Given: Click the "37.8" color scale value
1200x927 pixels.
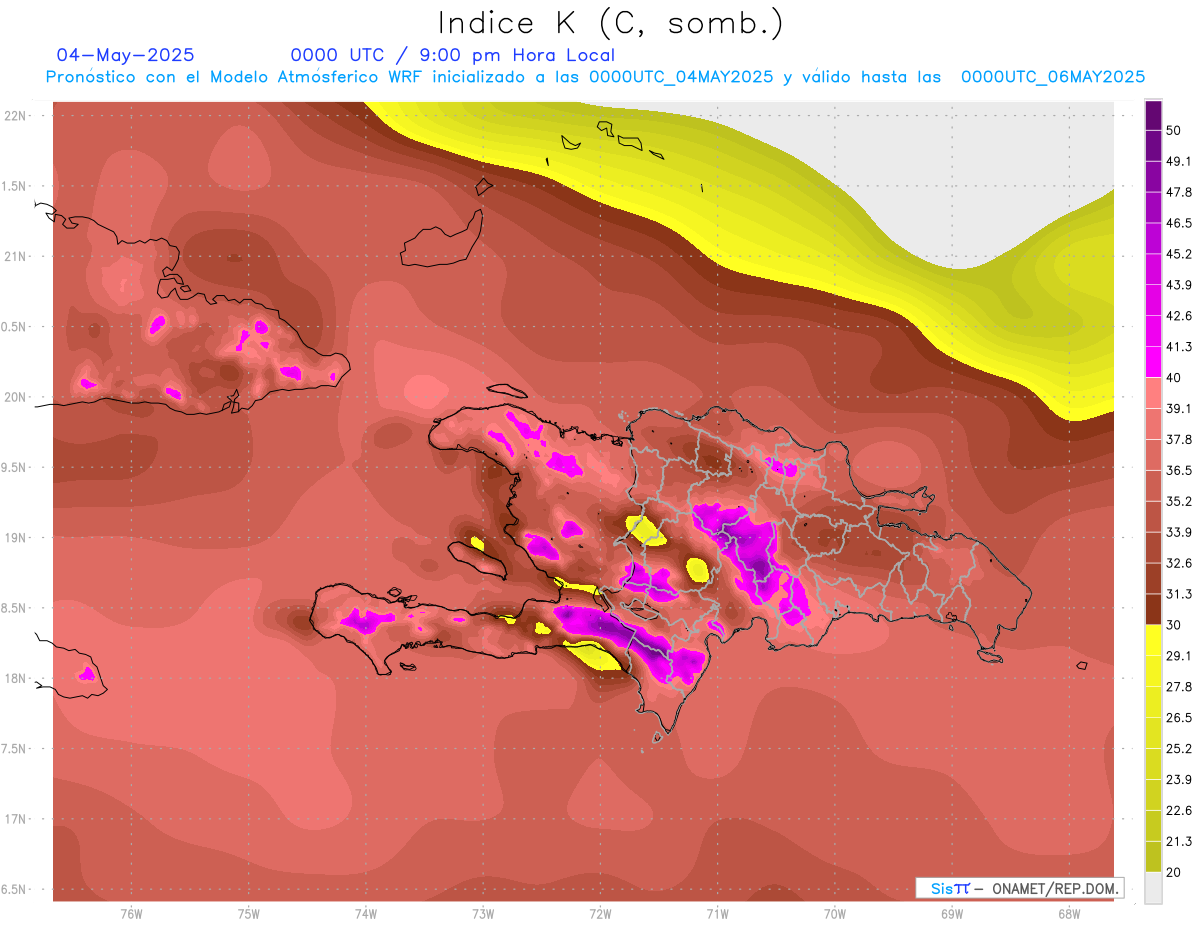Looking at the screenshot, I should point(1179,439).
